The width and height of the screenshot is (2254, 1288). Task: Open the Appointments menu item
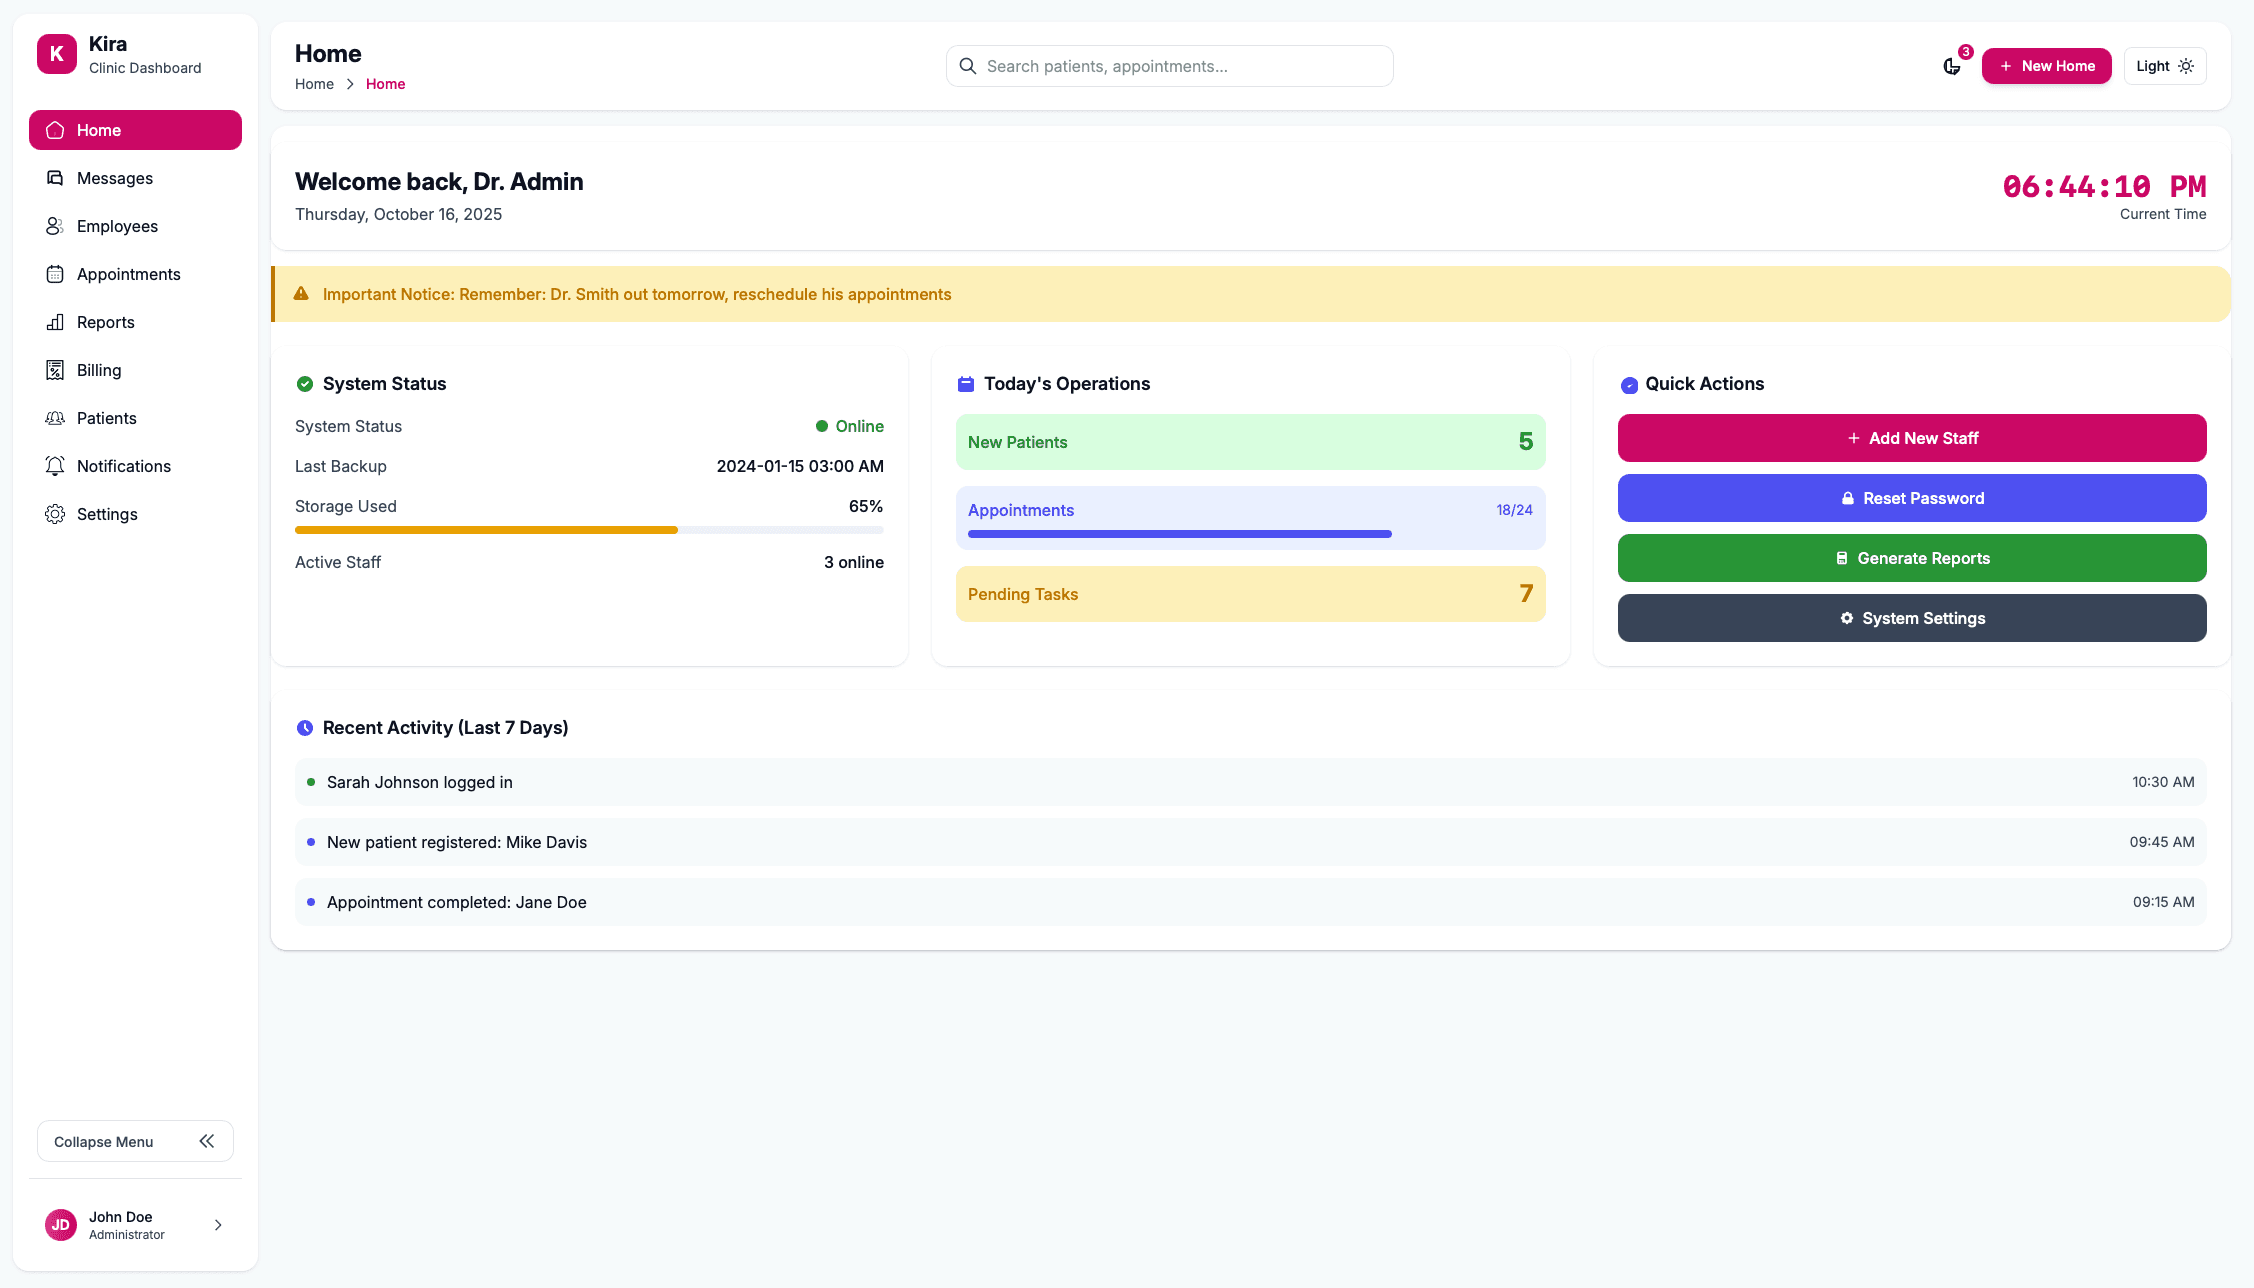coord(128,274)
